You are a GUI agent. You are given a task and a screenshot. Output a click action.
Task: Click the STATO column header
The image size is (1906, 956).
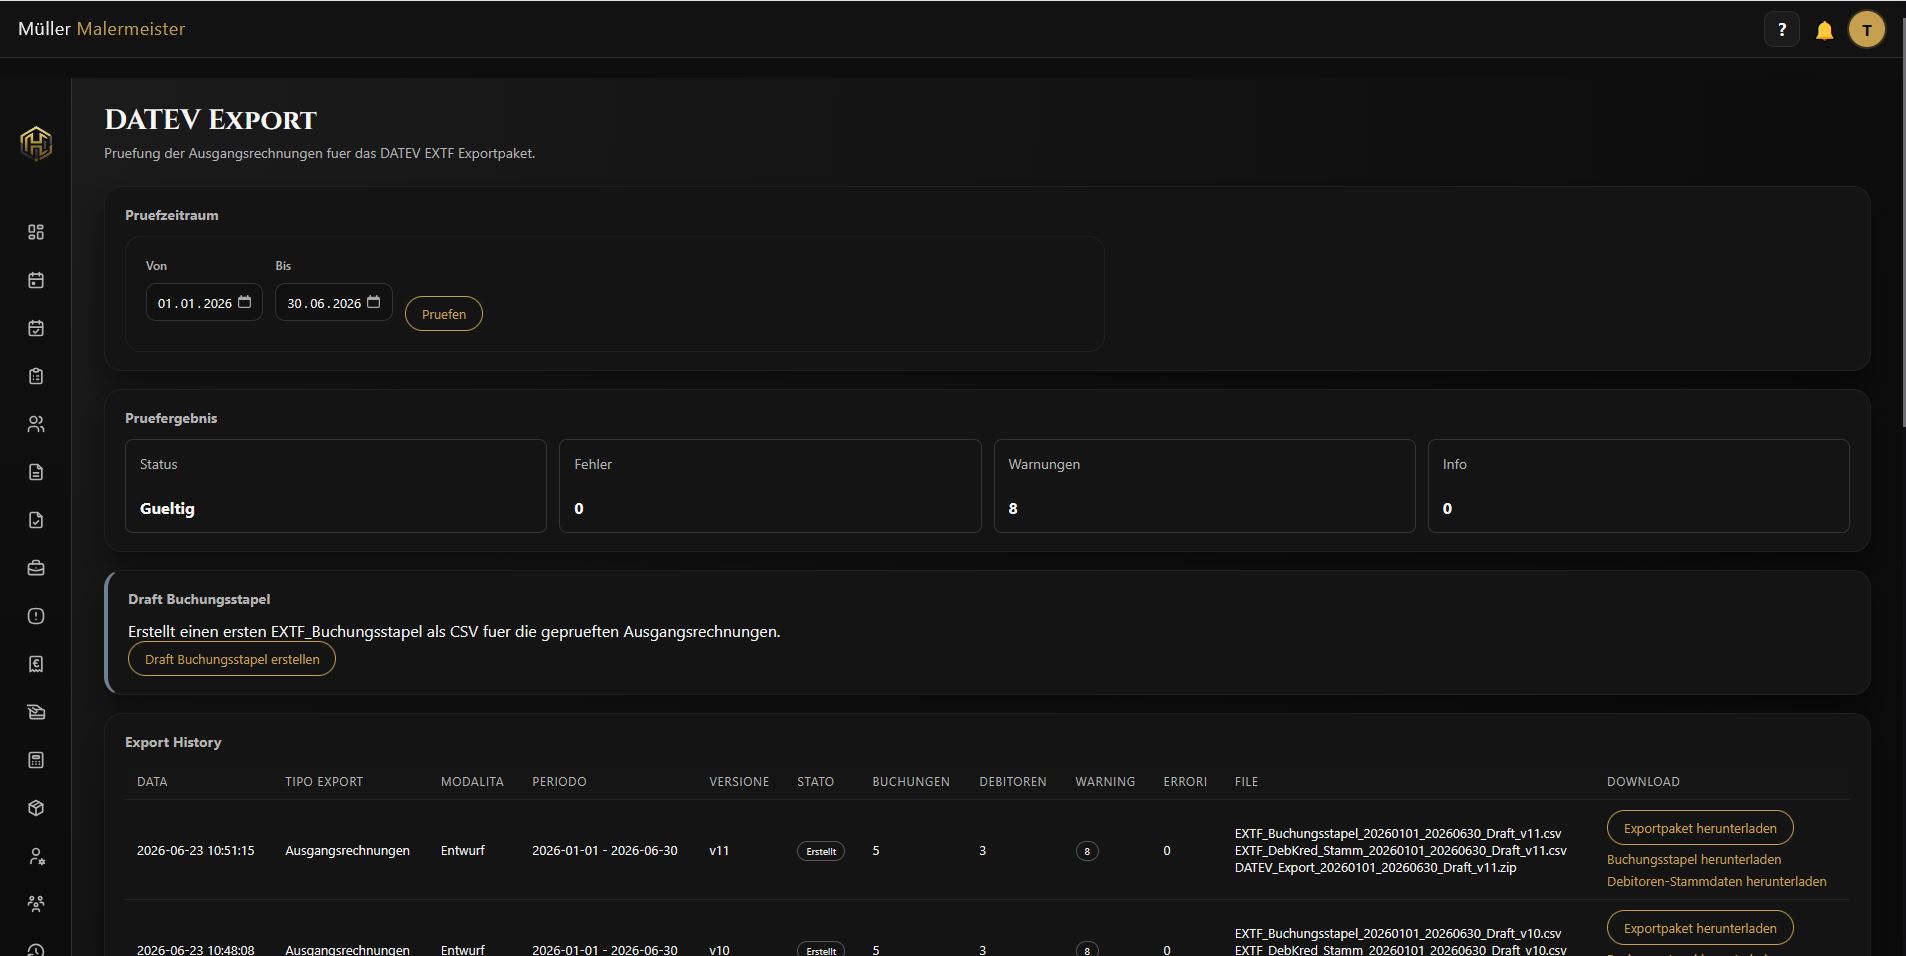tap(815, 782)
